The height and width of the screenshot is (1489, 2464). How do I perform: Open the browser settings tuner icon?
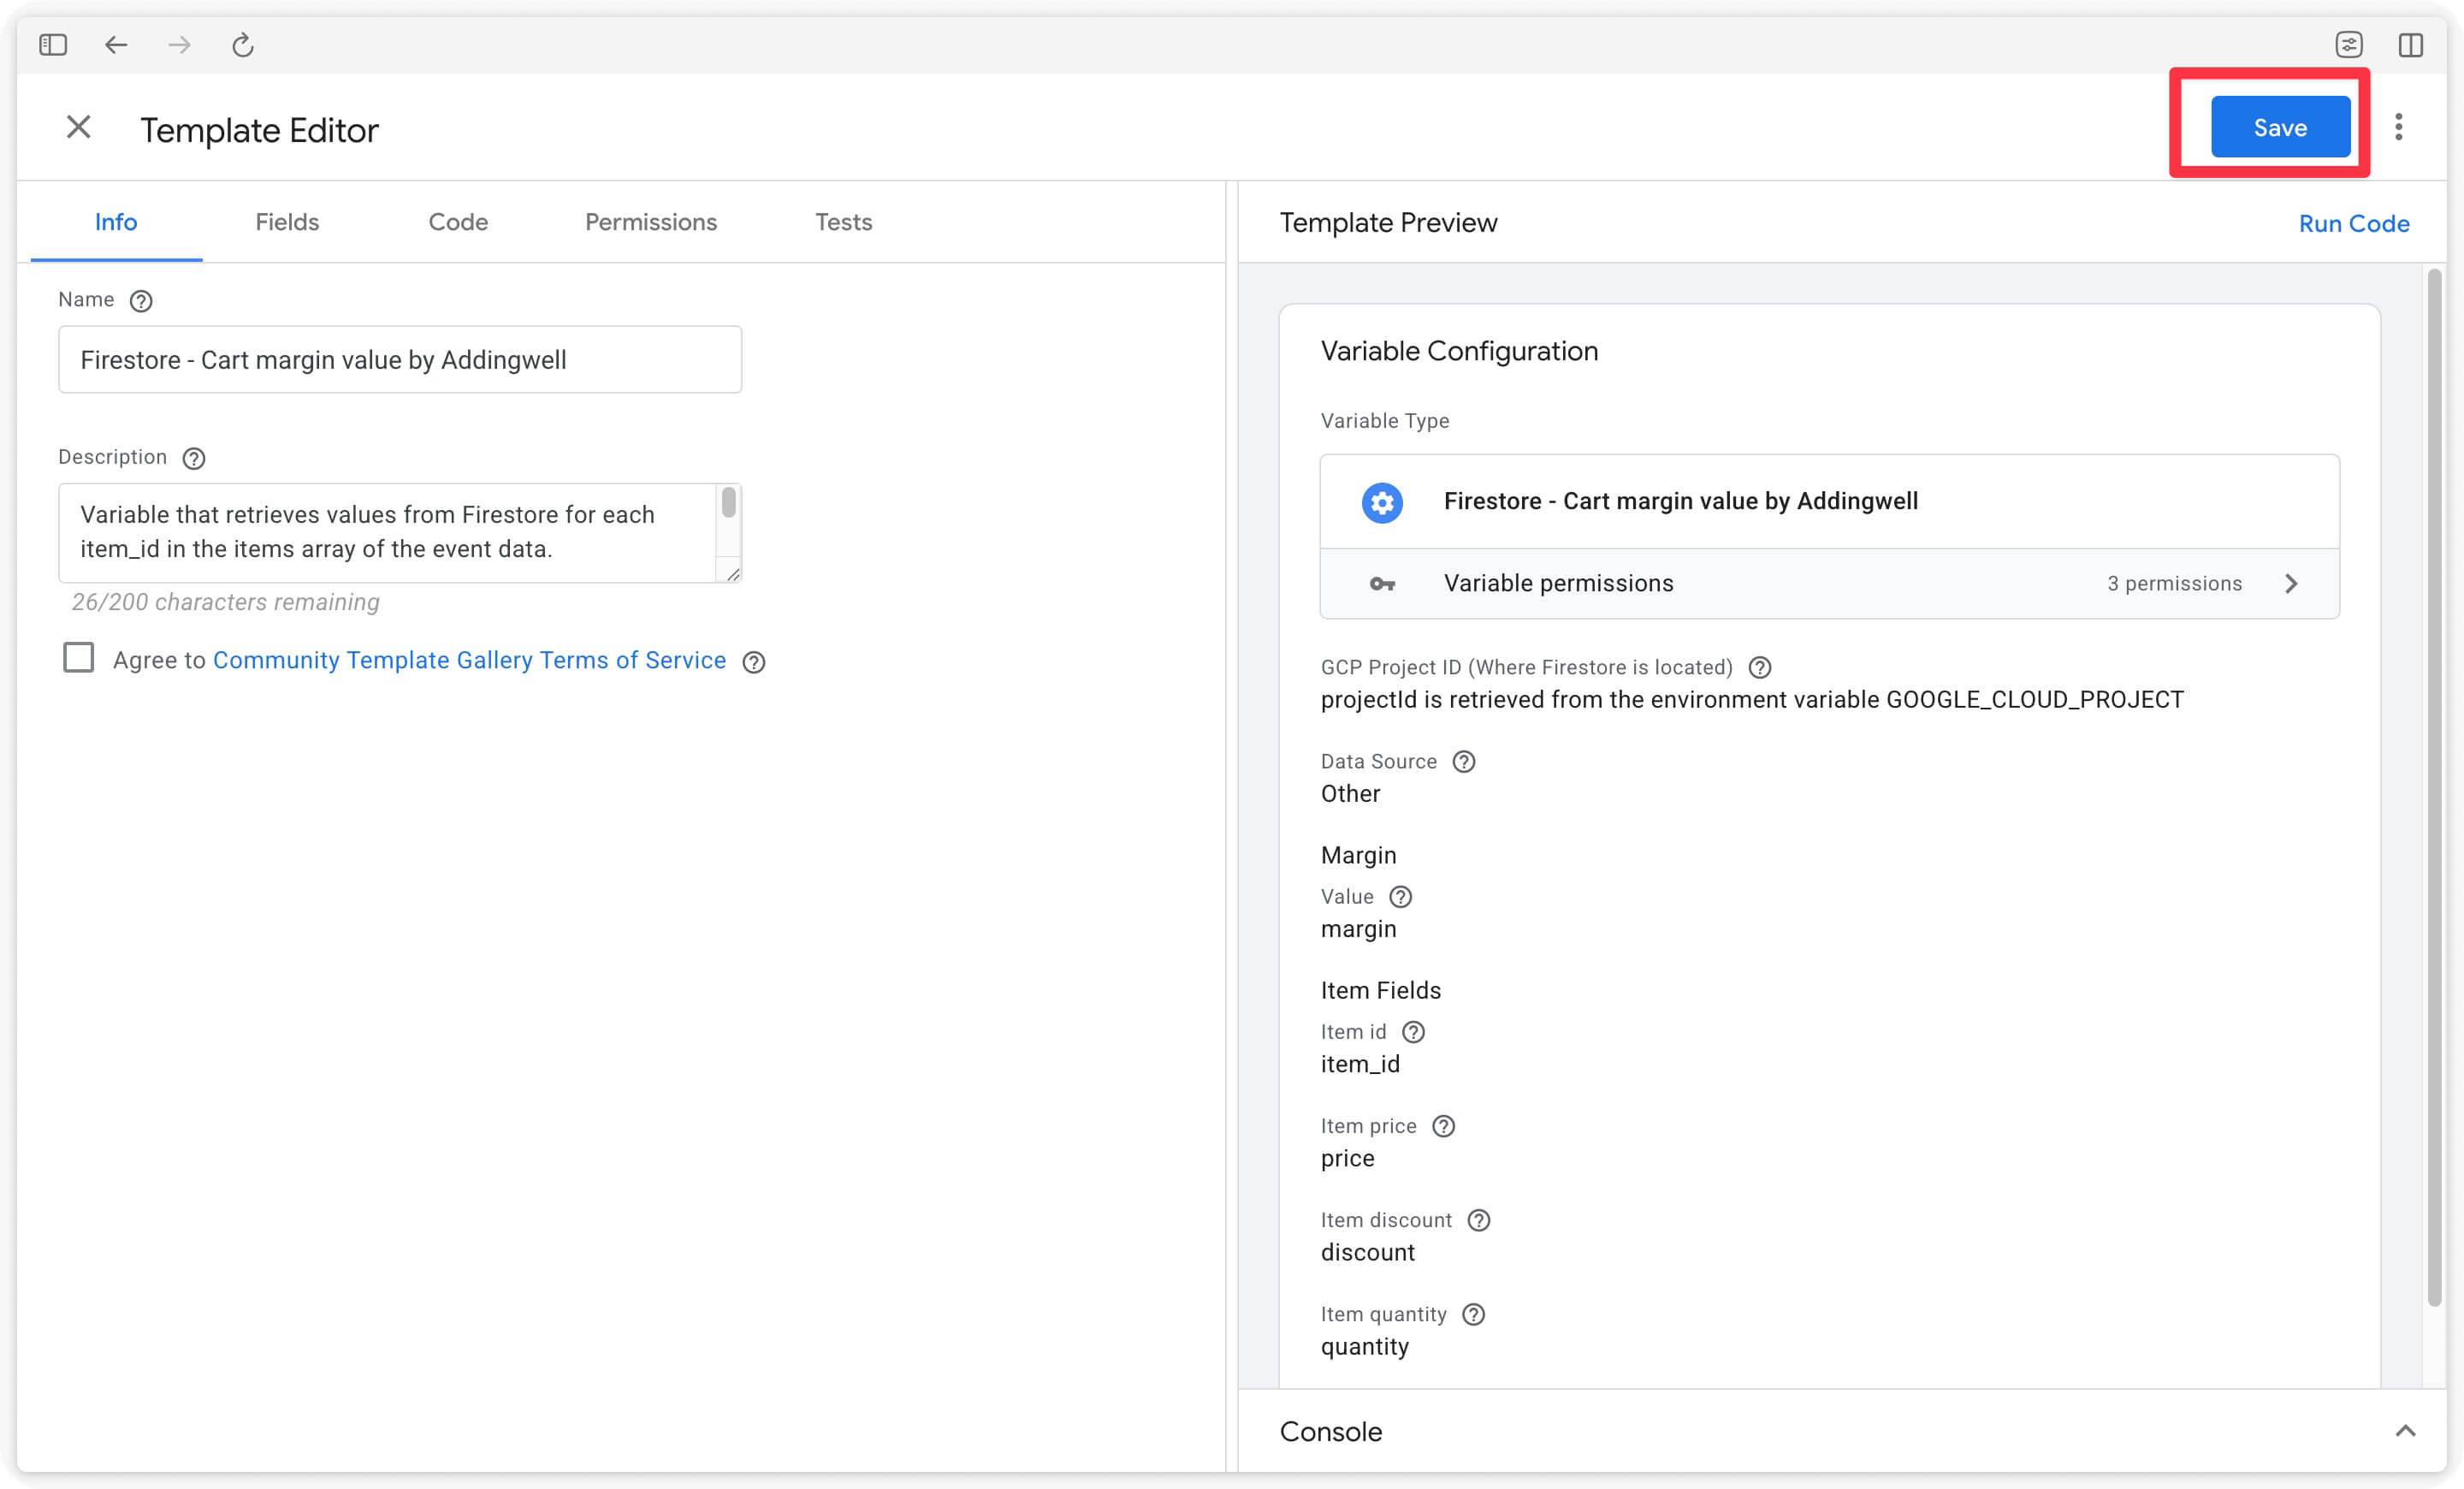click(2349, 45)
